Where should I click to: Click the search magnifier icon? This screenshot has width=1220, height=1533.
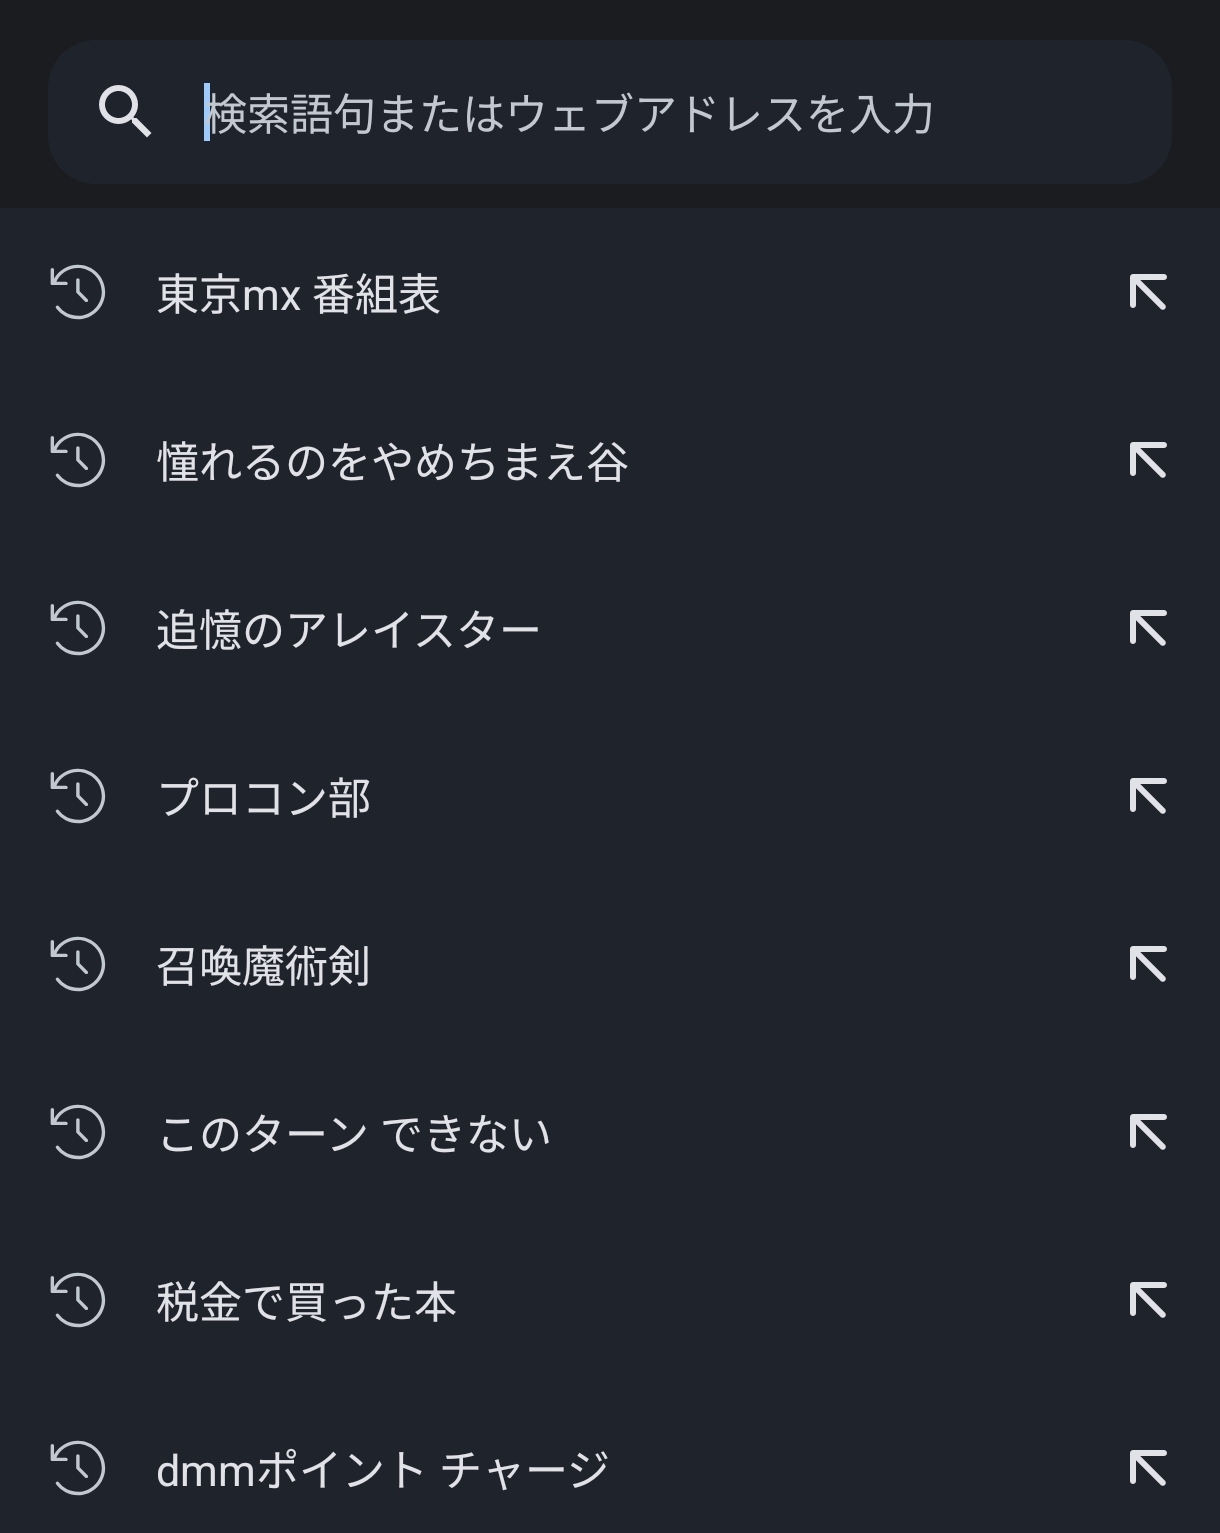[125, 111]
